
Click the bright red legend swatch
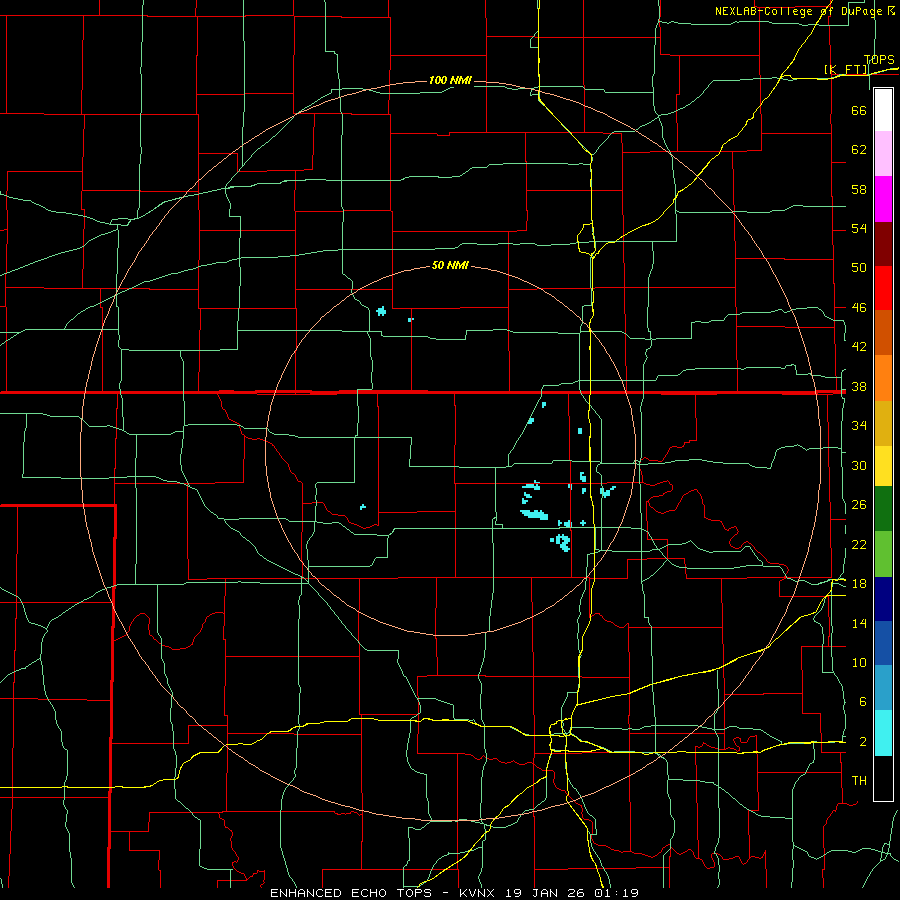[x=883, y=288]
